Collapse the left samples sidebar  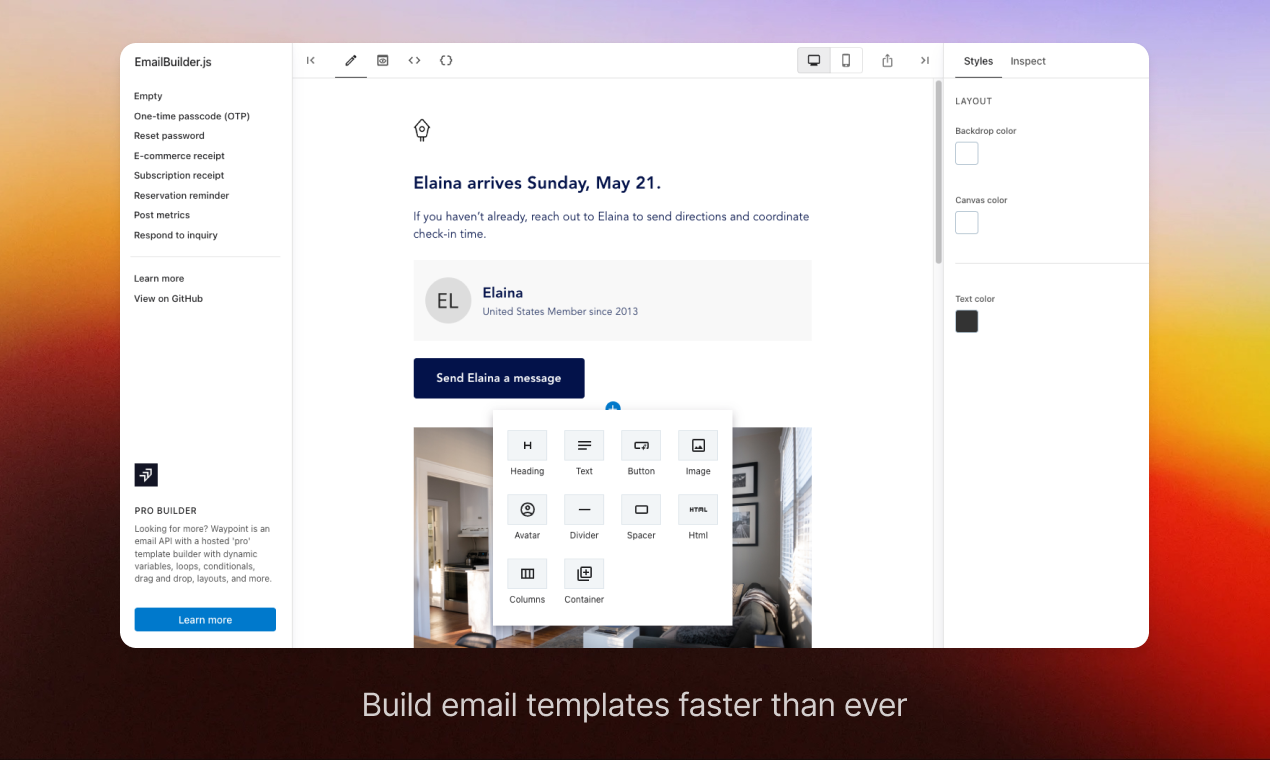(311, 61)
